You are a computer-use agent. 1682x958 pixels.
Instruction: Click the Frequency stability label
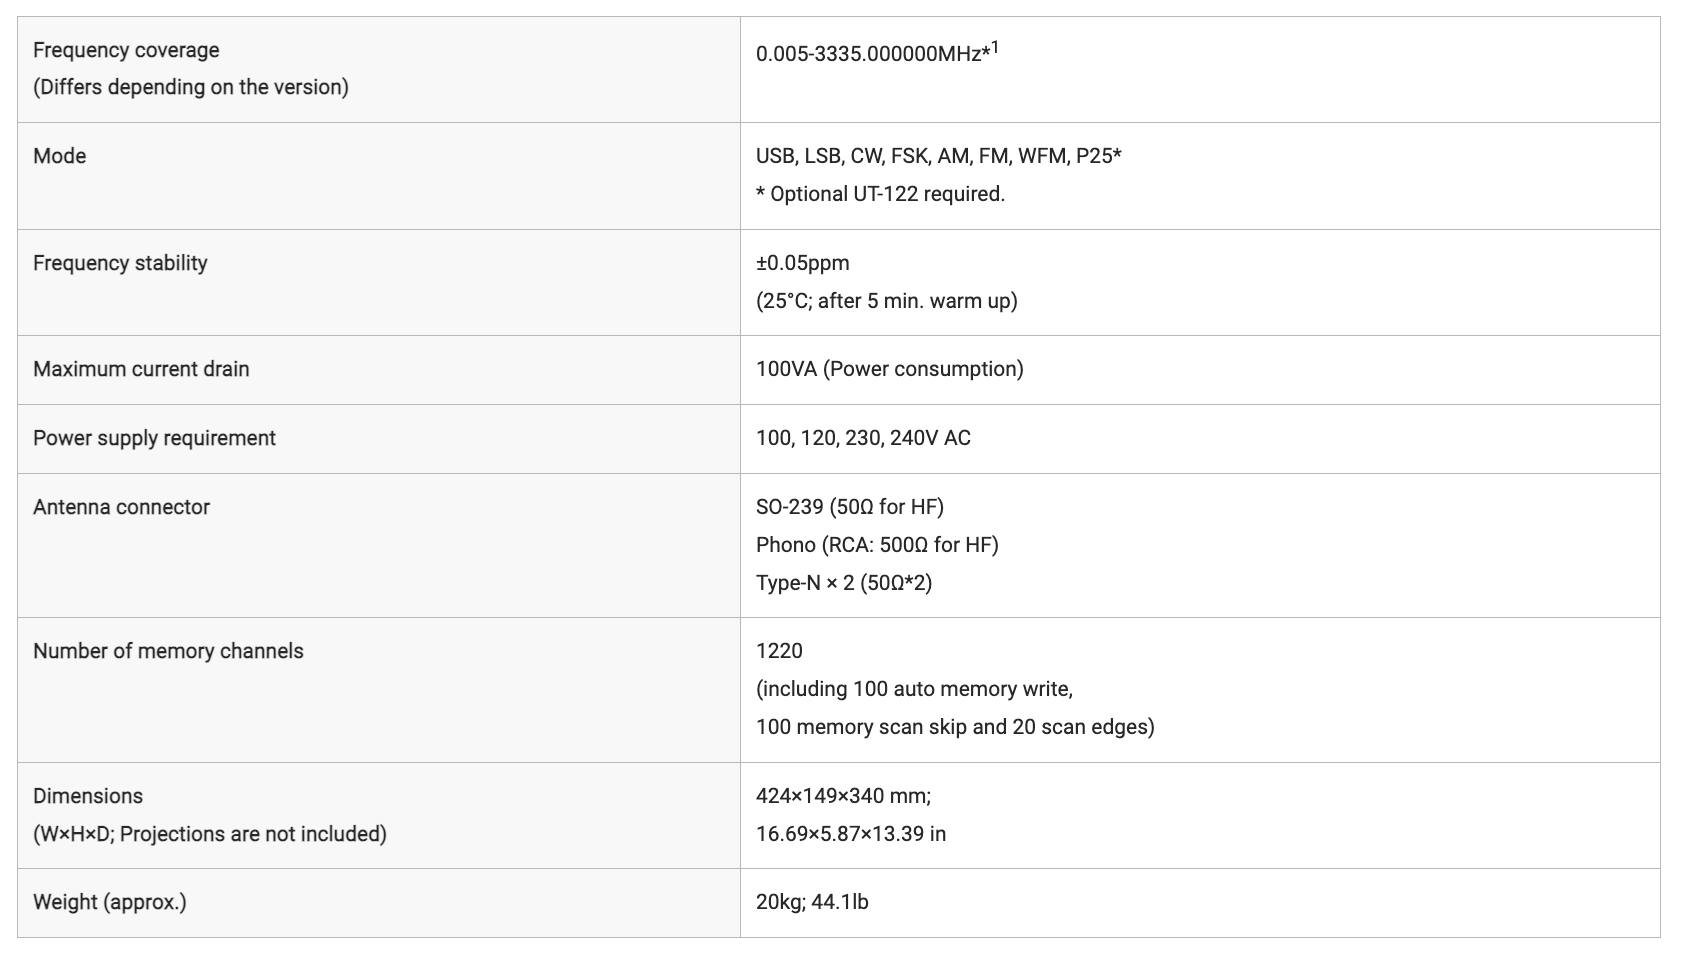[120, 263]
